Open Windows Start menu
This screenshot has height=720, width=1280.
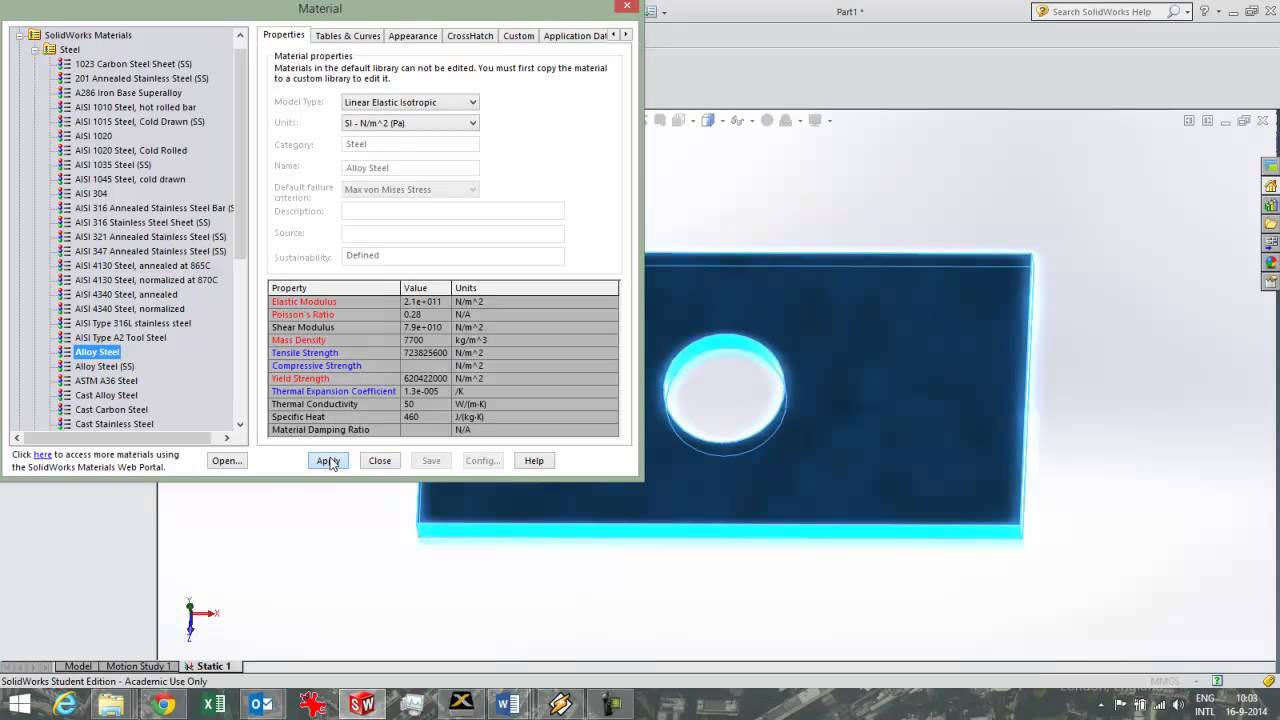(x=18, y=704)
